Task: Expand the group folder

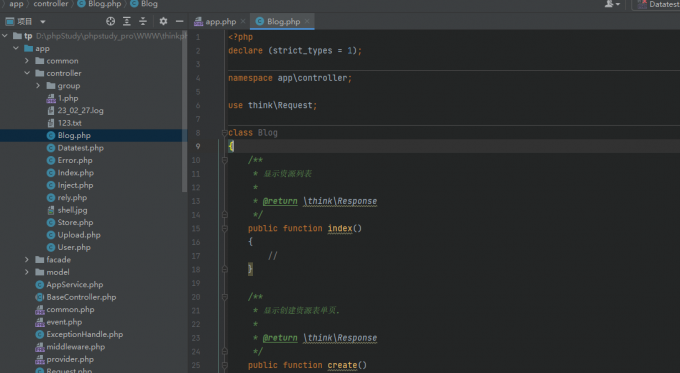Action: click(x=38, y=86)
